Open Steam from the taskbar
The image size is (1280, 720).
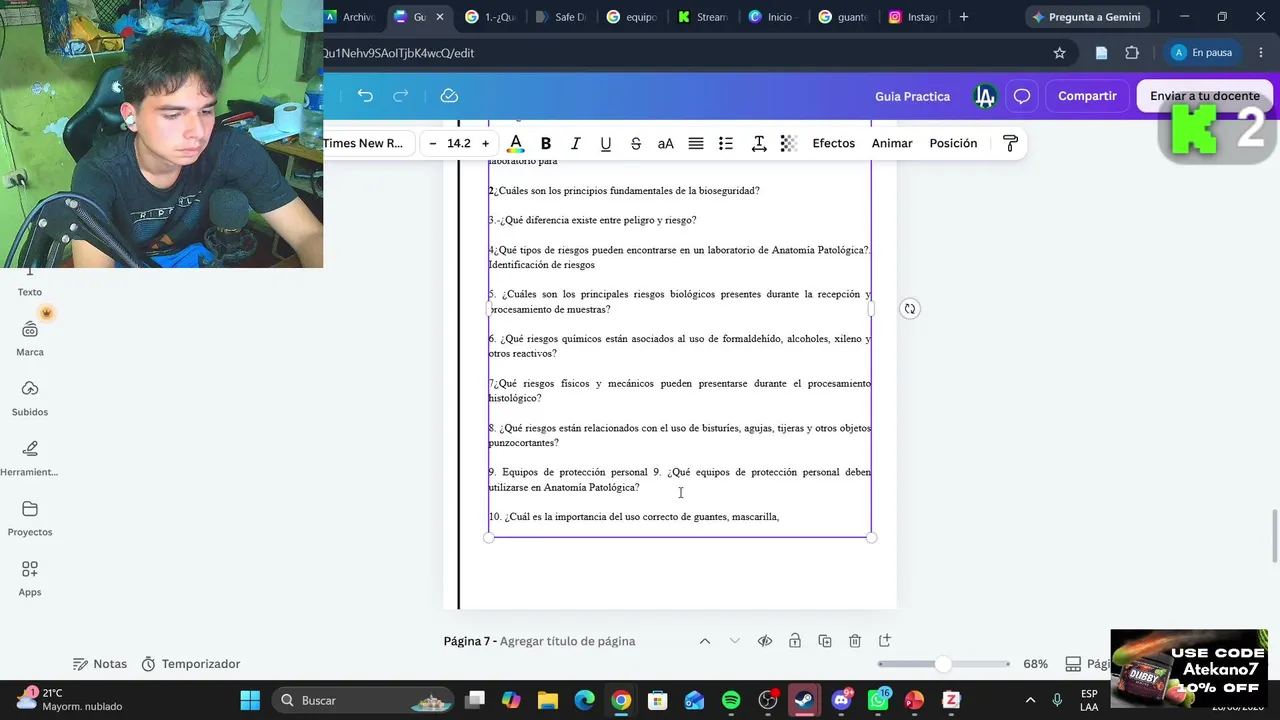[x=804, y=700]
